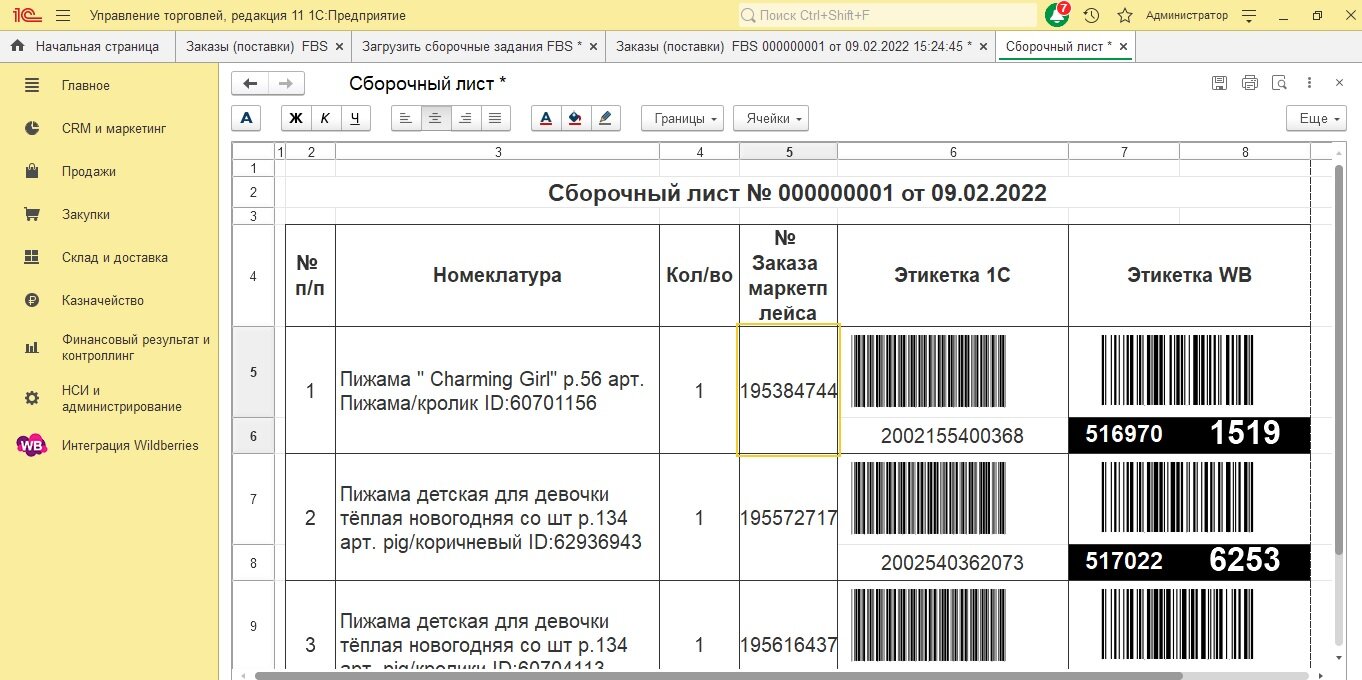Open Склад и доставка section
Screen dimensions: 1362x680
[109, 257]
